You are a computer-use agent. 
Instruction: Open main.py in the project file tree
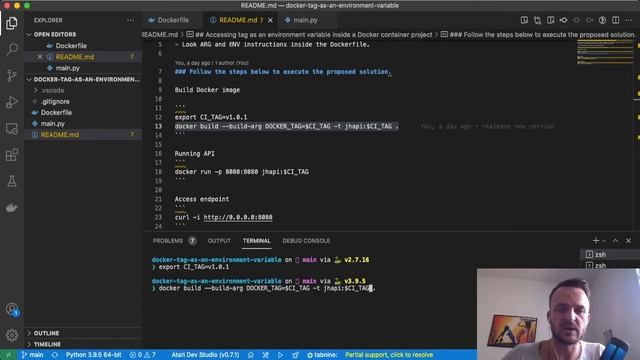point(53,123)
